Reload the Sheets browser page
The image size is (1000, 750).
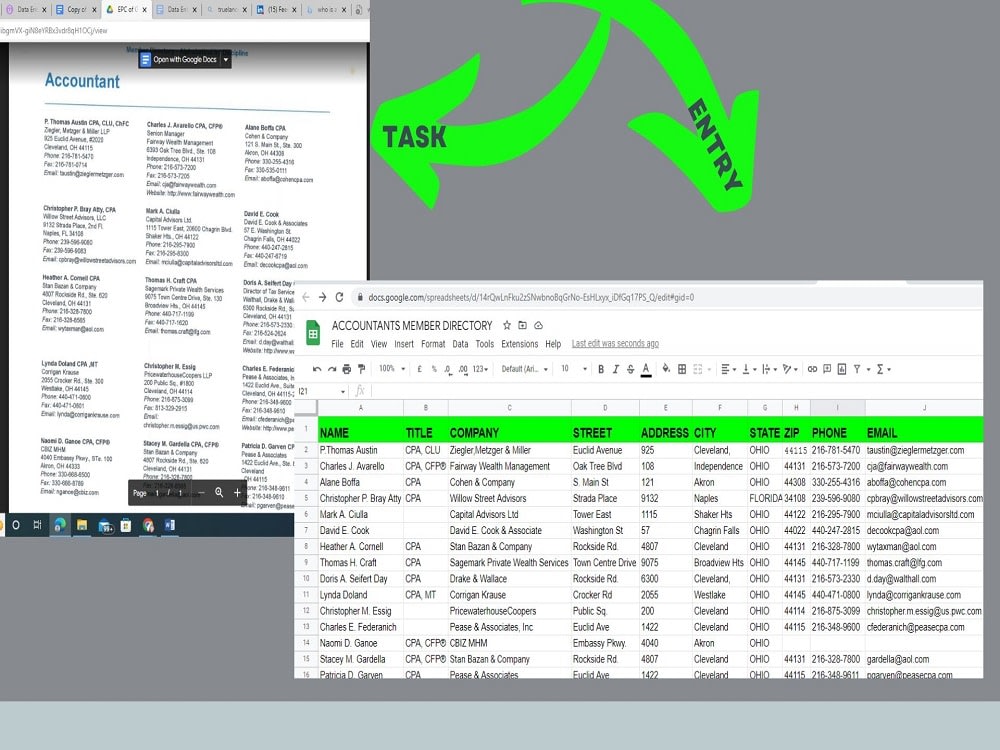[339, 297]
